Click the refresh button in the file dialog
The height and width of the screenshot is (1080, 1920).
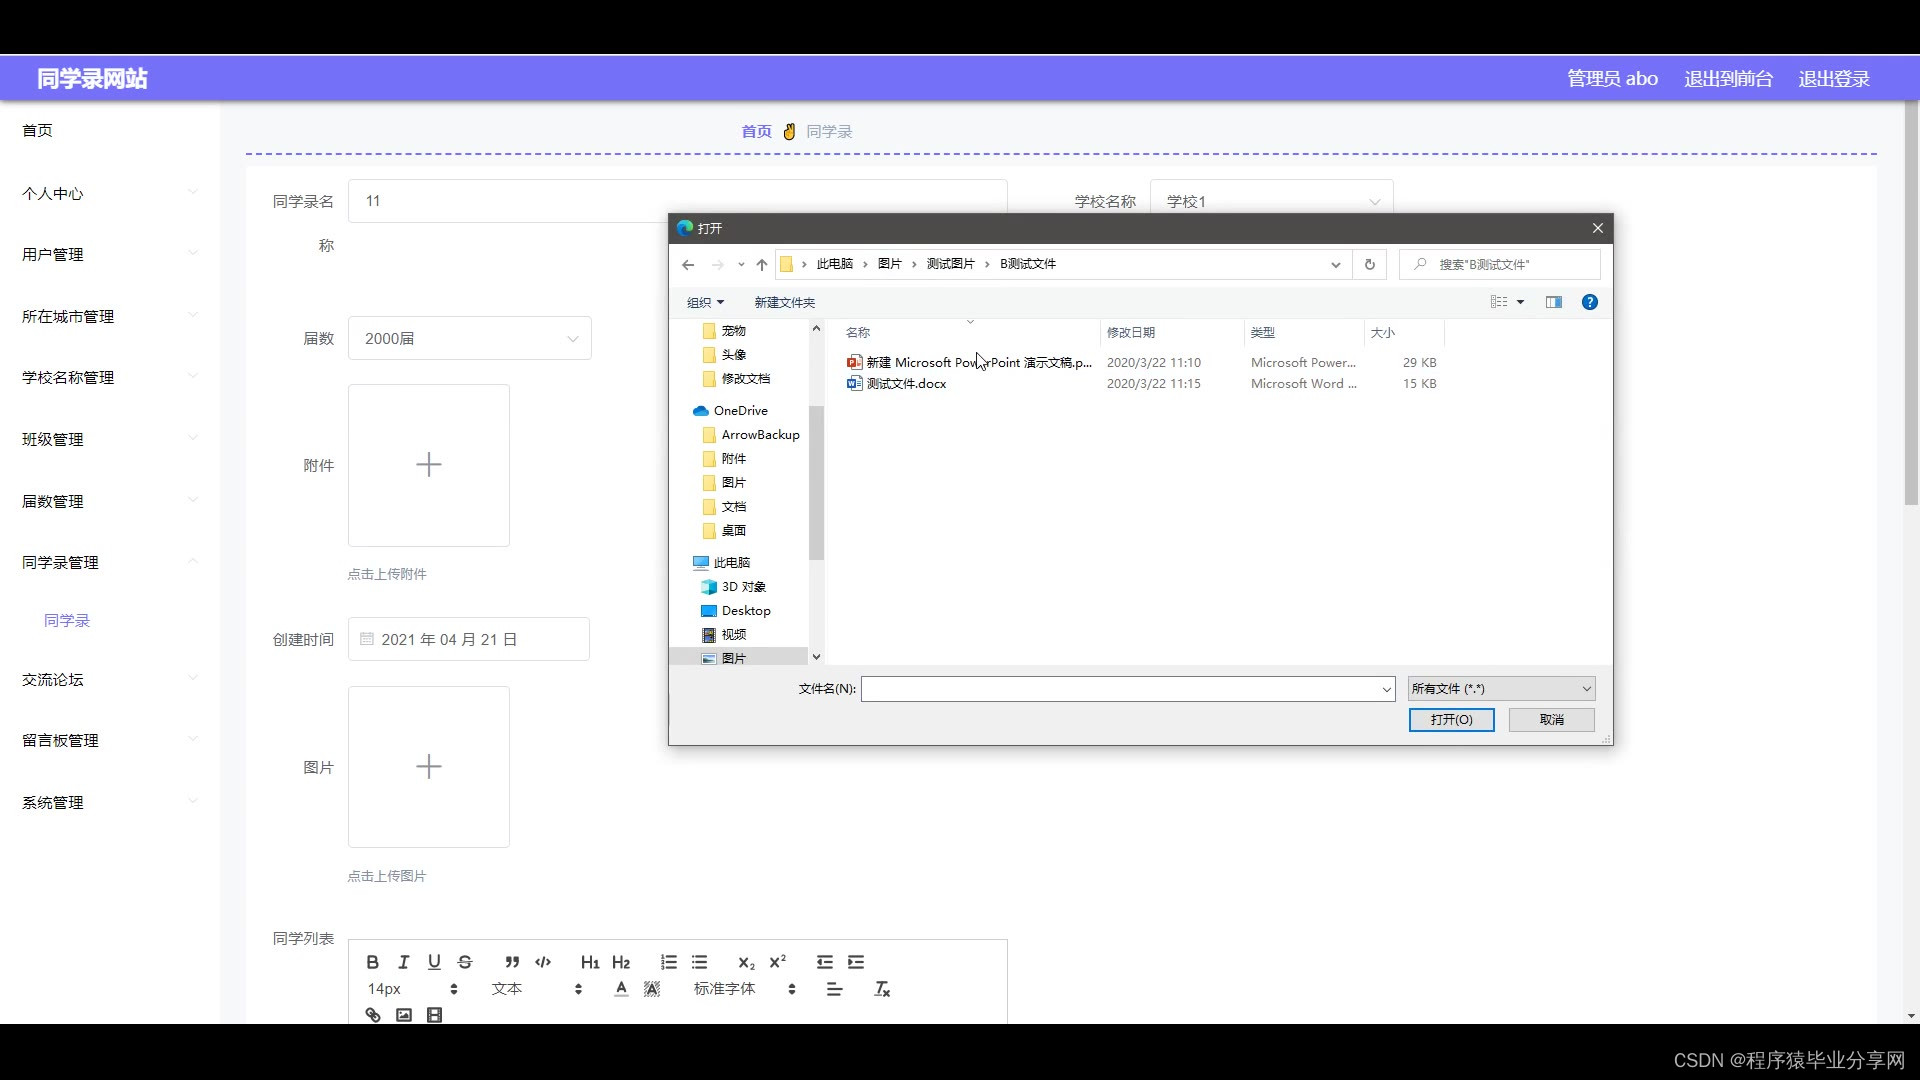(1370, 264)
